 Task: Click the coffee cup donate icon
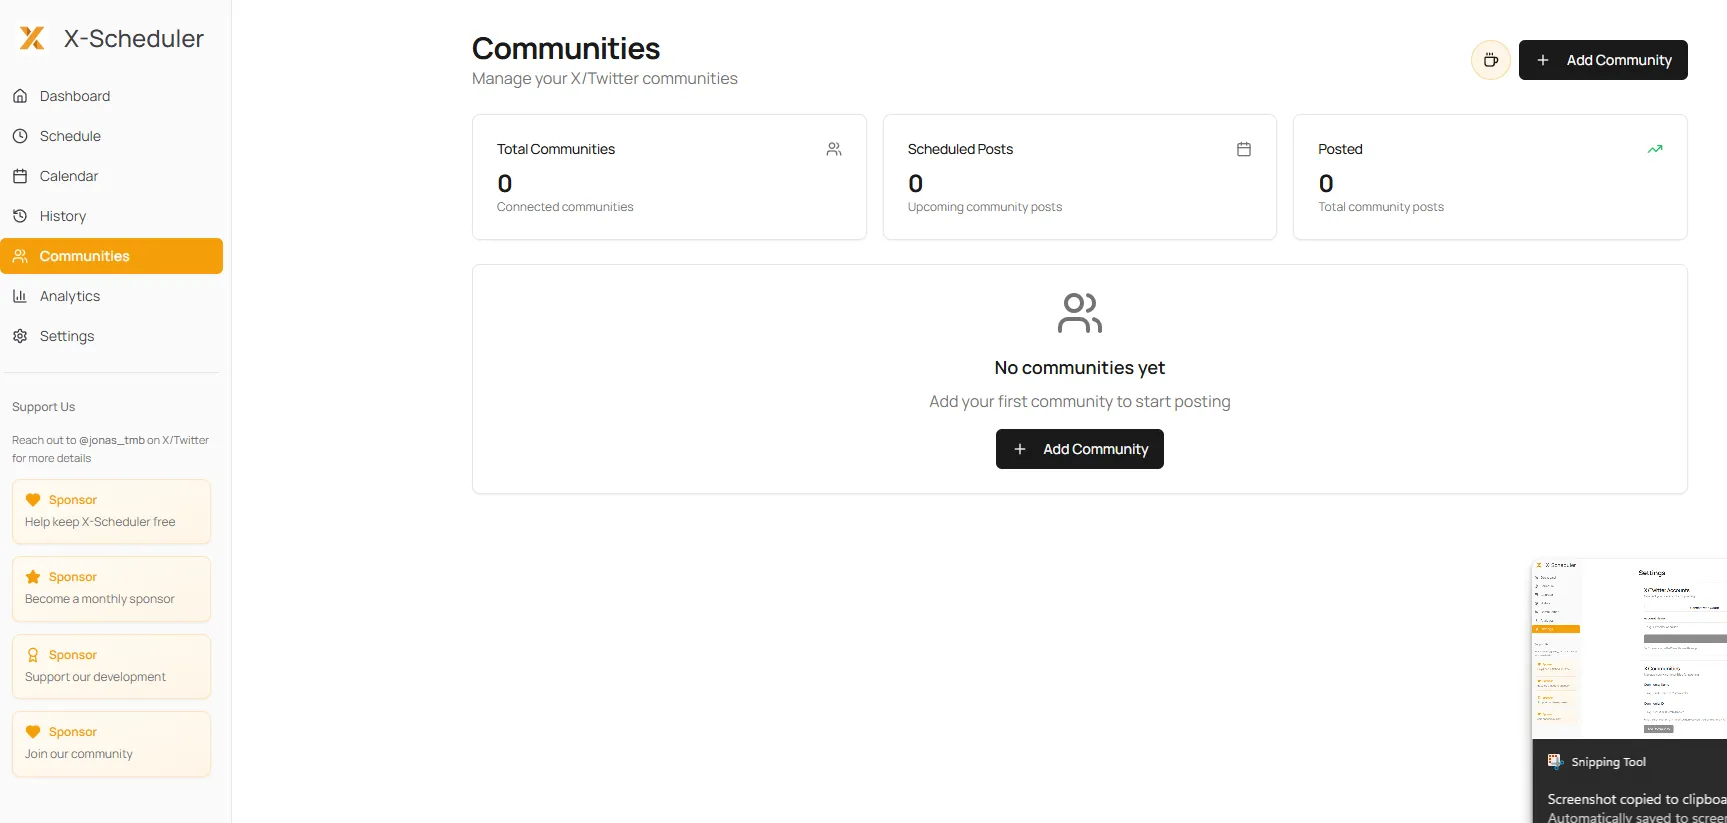[x=1490, y=60]
